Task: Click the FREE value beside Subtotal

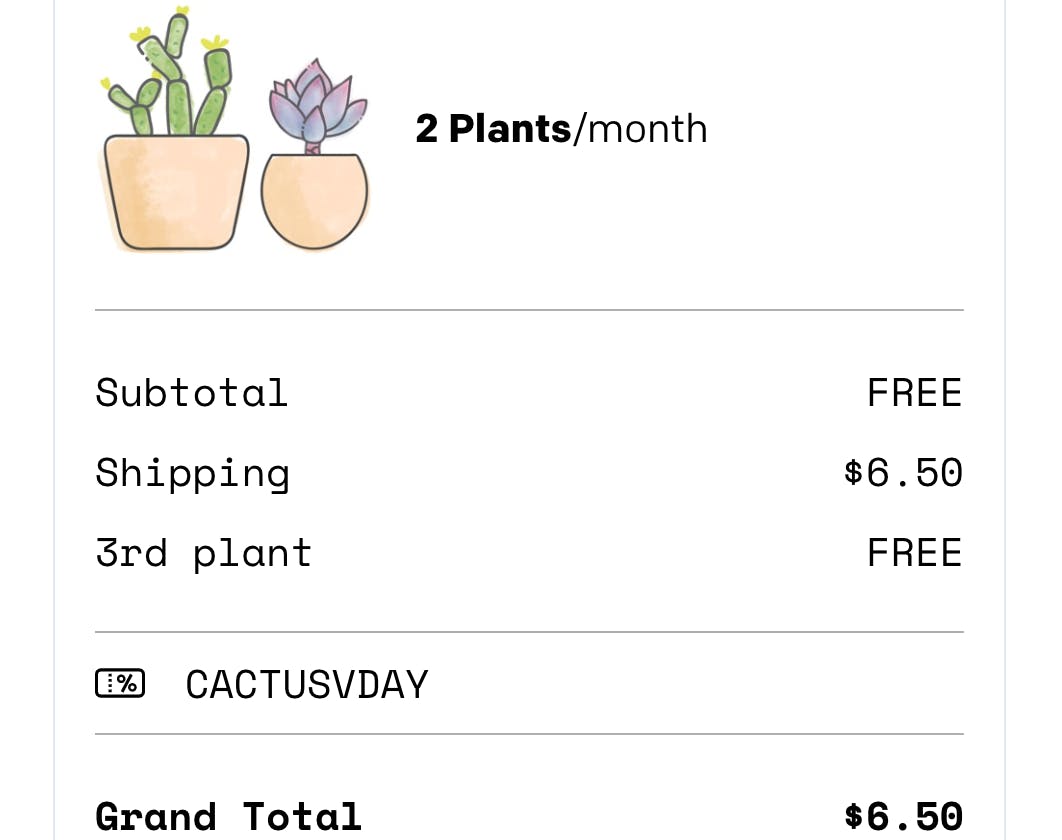Action: (x=914, y=393)
